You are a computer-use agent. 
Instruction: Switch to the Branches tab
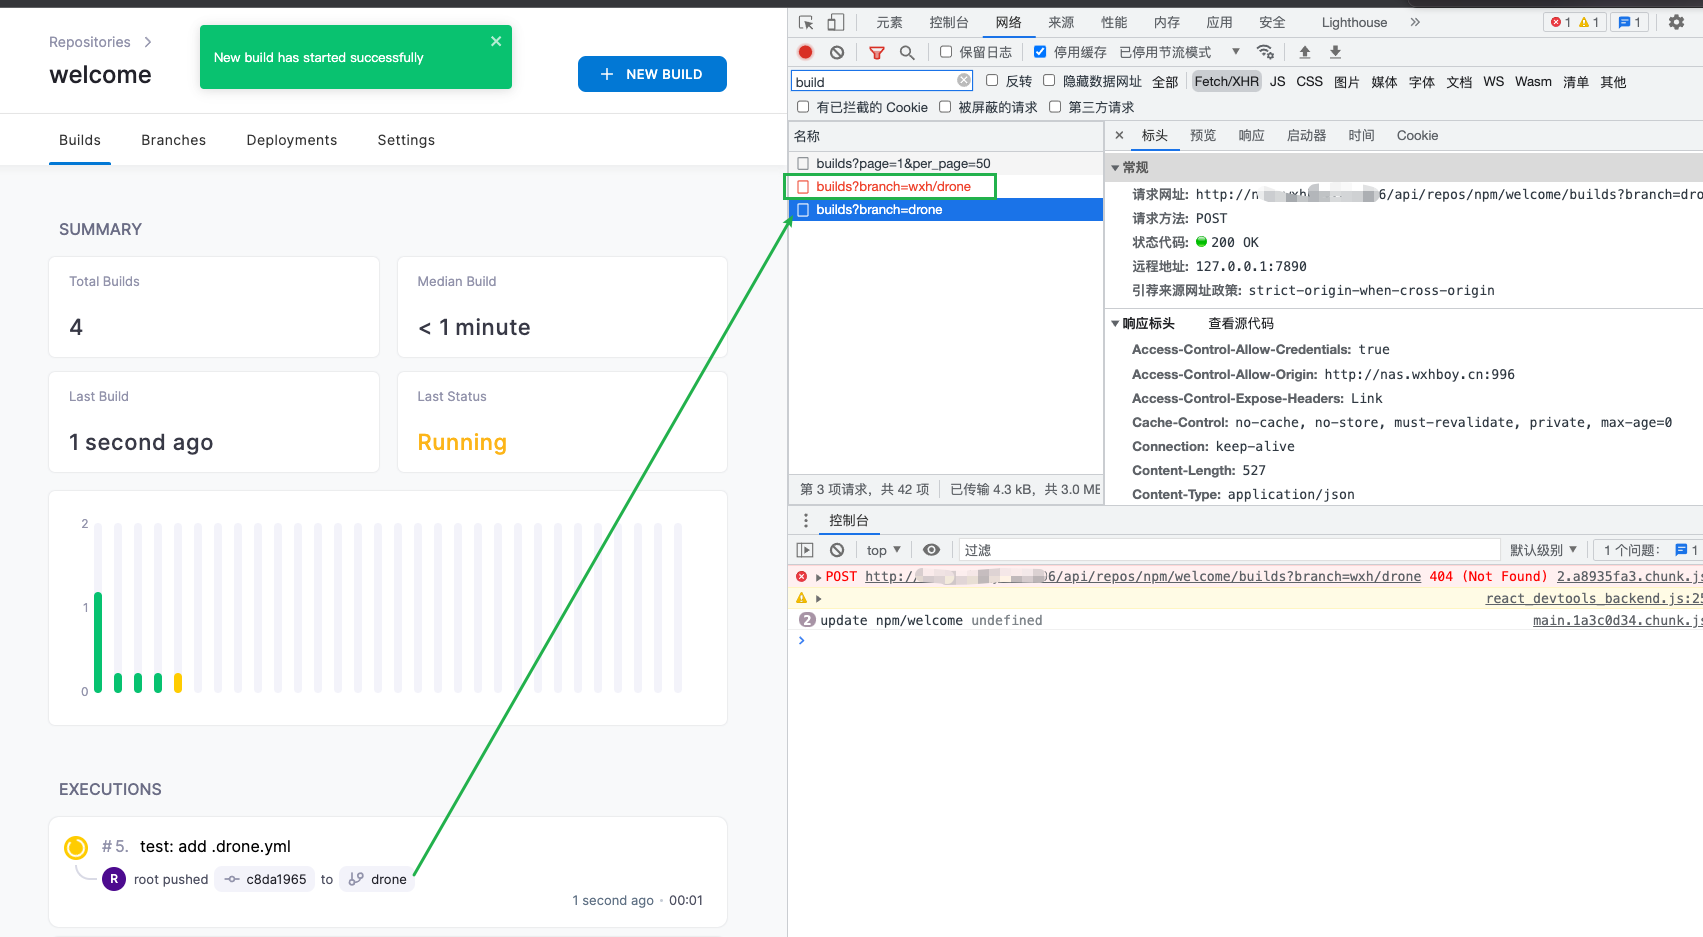point(173,140)
